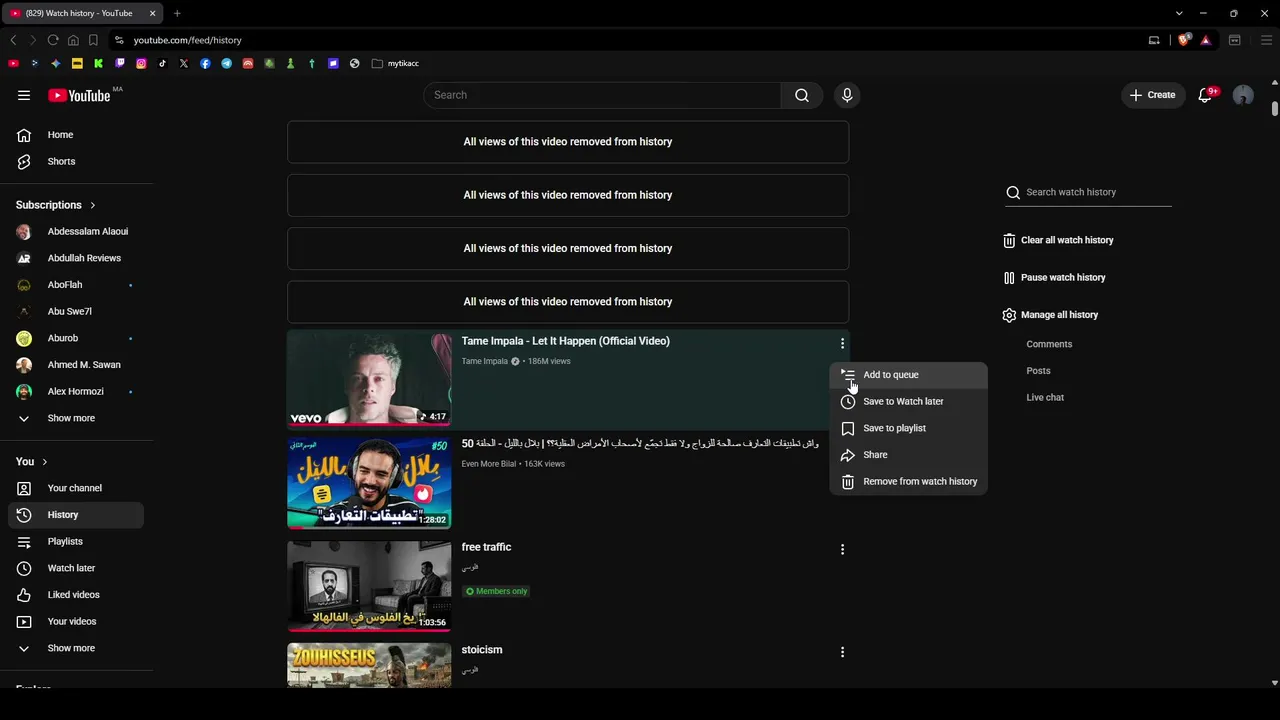
Task: Open the Tame Impala video's three-dot menu
Action: point(842,343)
